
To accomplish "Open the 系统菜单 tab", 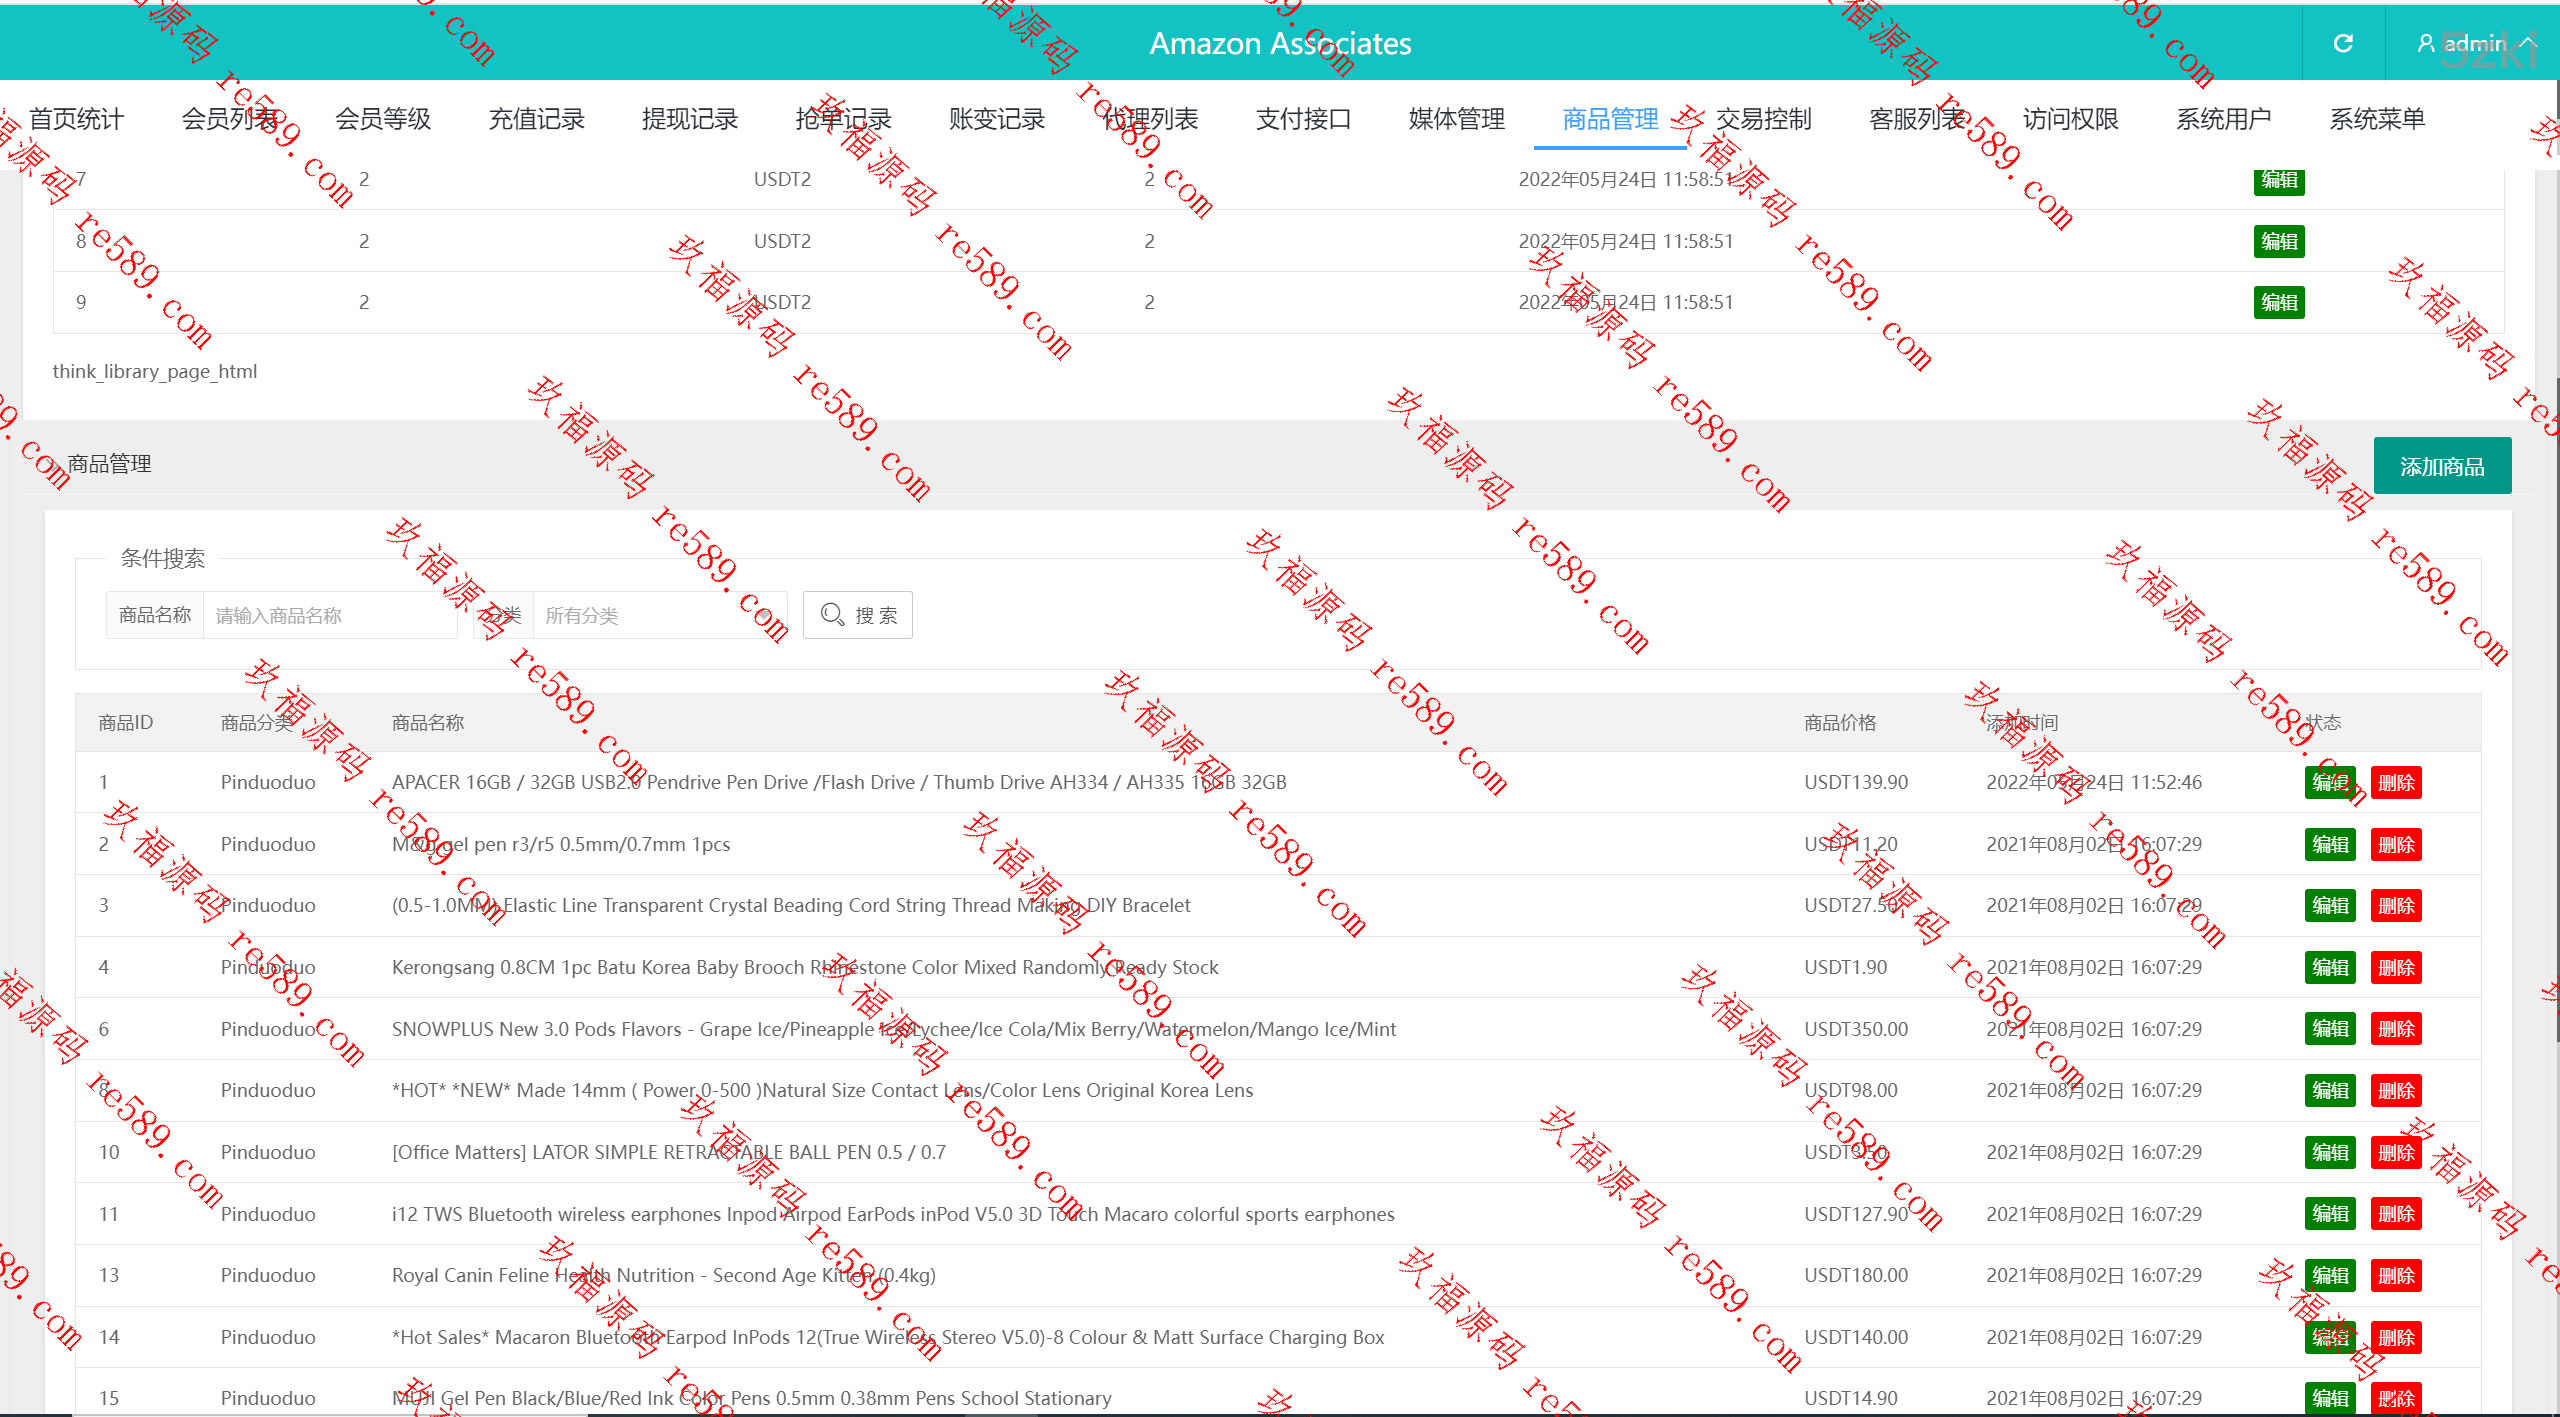I will tap(2377, 119).
